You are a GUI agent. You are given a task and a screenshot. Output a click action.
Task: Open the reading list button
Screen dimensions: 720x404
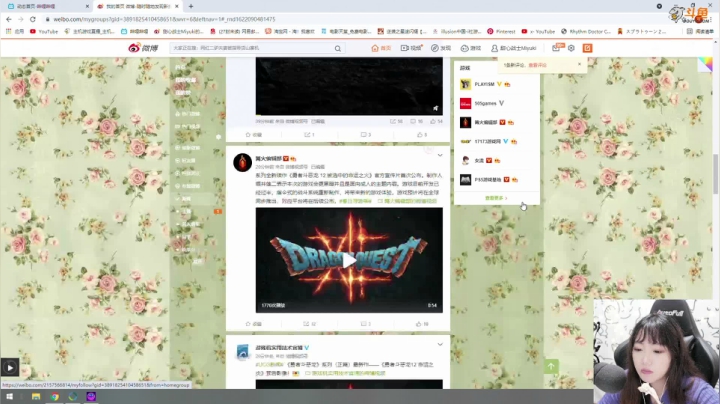700,32
